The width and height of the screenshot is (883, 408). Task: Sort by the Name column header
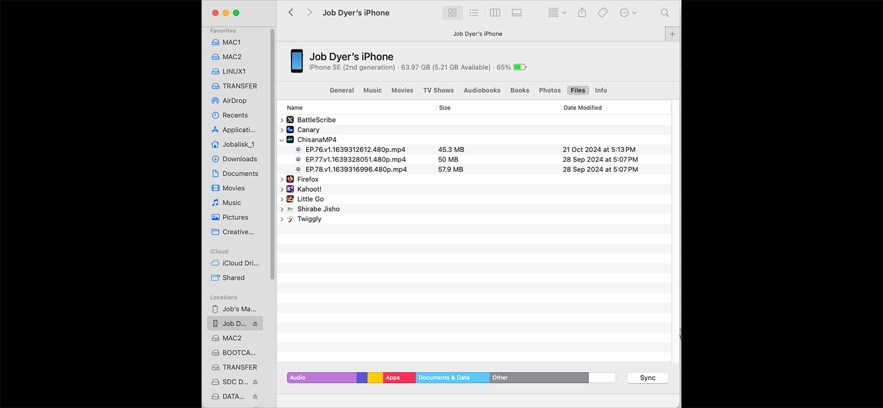(295, 107)
